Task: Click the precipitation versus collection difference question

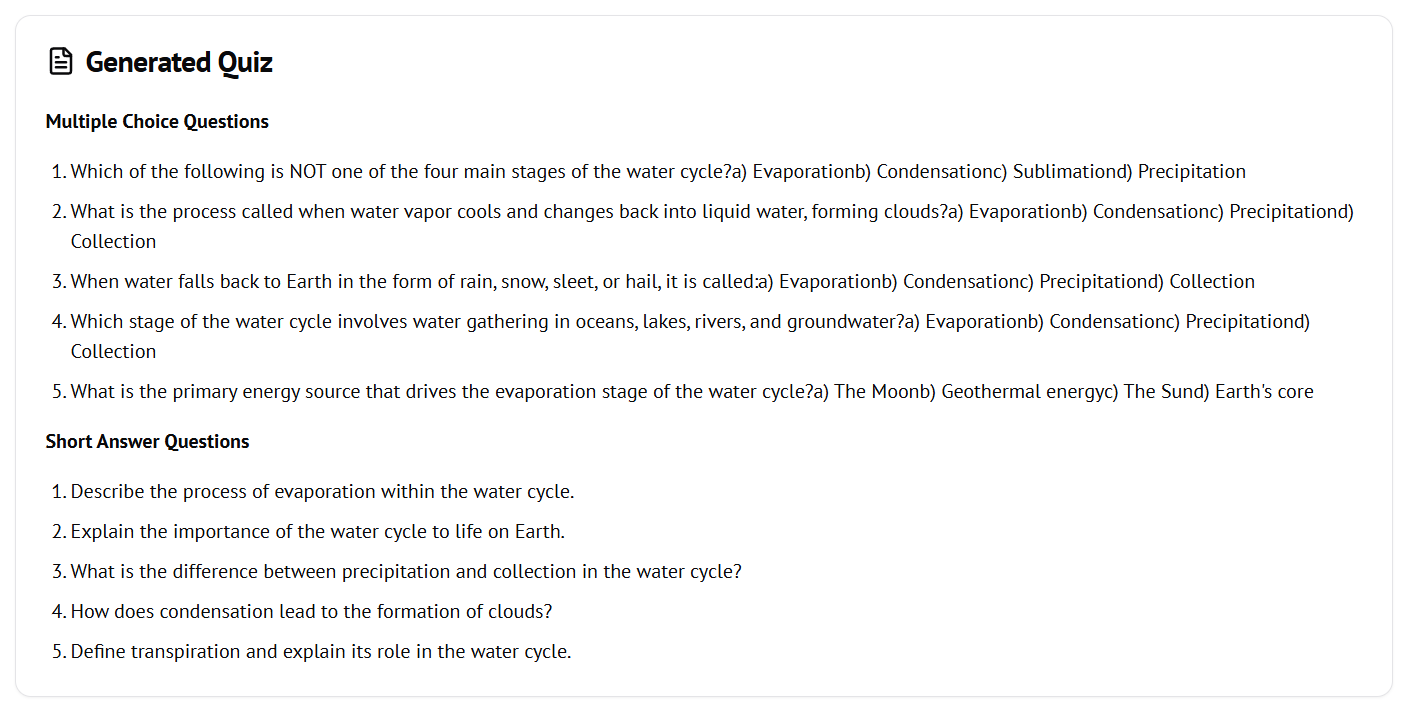Action: (406, 572)
